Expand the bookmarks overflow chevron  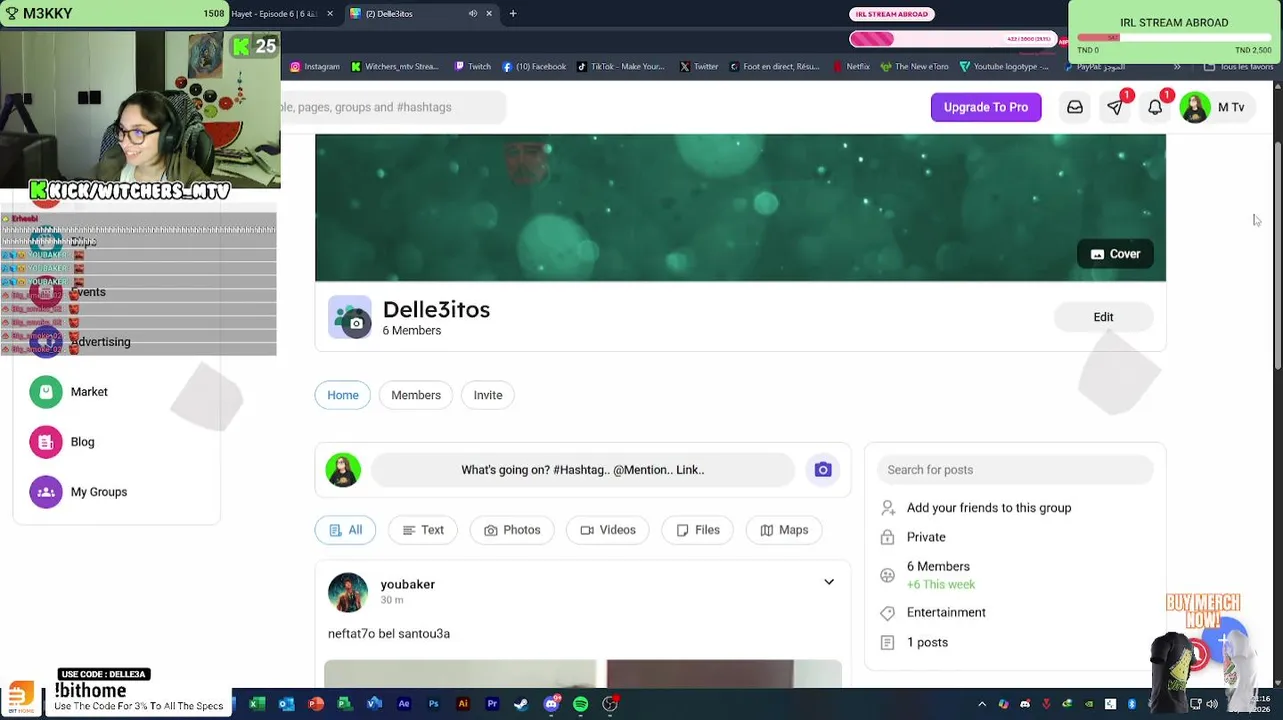1177,67
